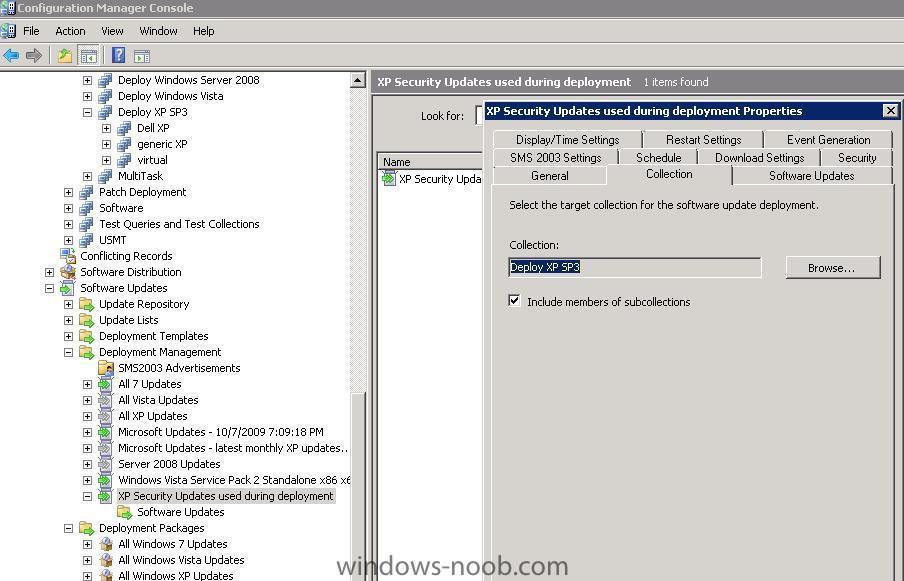Image resolution: width=904 pixels, height=581 pixels.
Task: Switch to the Schedule tab
Action: [658, 157]
